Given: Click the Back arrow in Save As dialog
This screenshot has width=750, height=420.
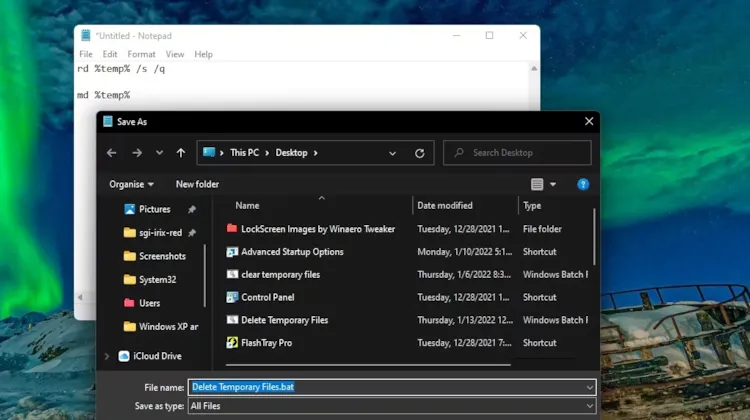Looking at the screenshot, I should [111, 153].
